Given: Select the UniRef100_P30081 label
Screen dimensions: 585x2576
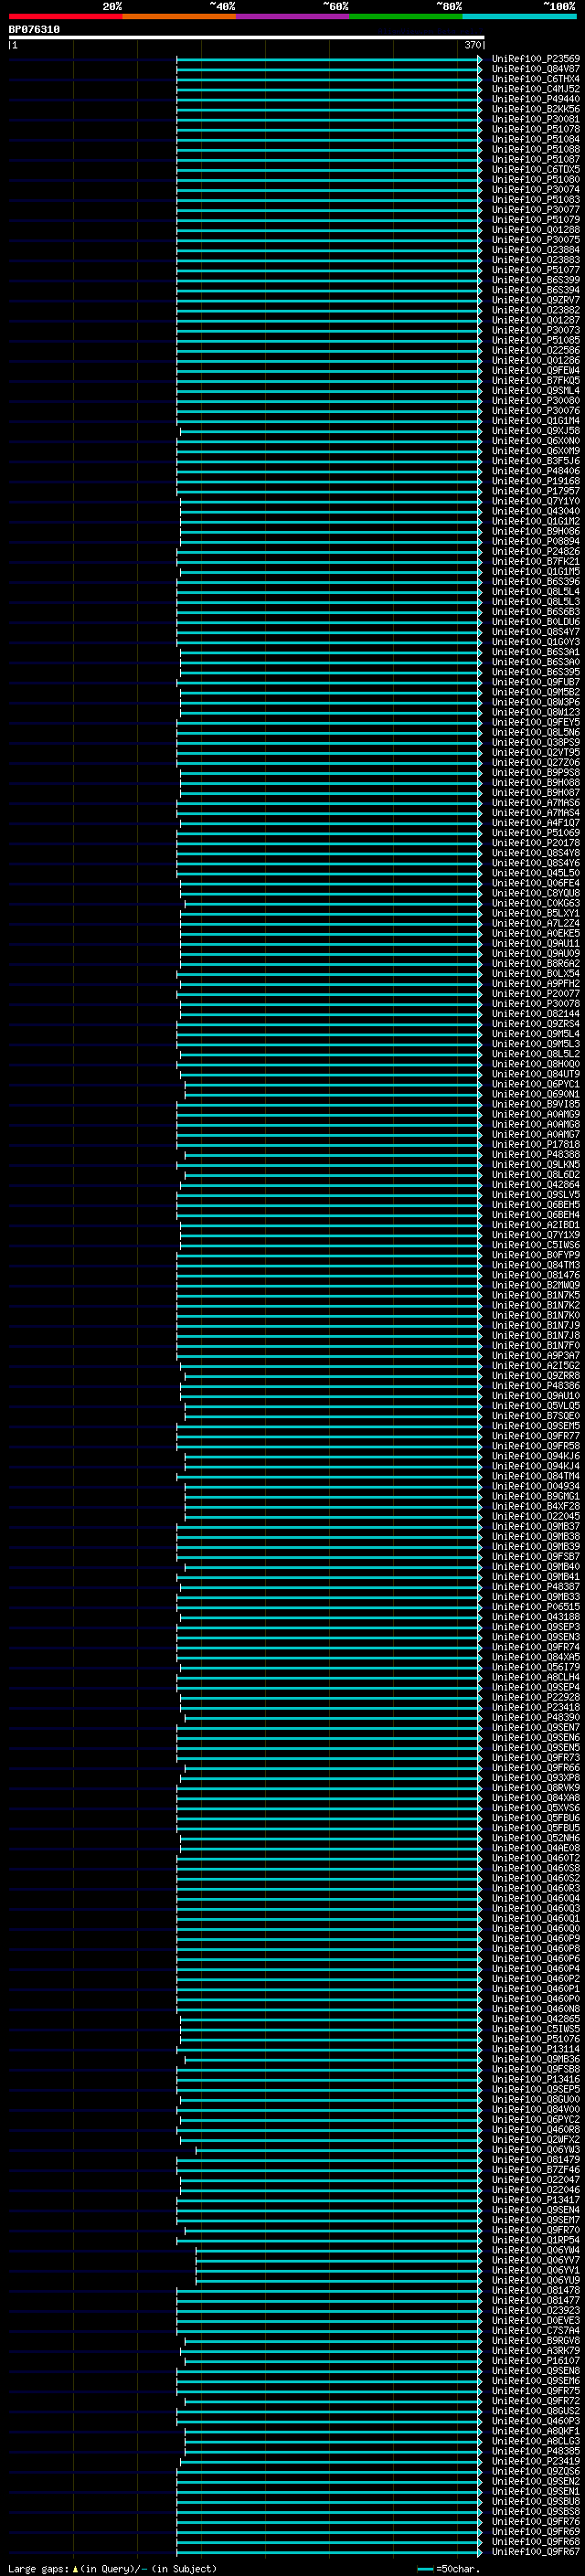Looking at the screenshot, I should (x=536, y=119).
